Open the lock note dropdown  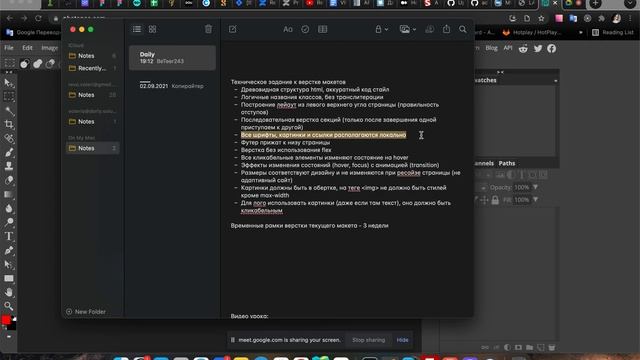click(381, 29)
